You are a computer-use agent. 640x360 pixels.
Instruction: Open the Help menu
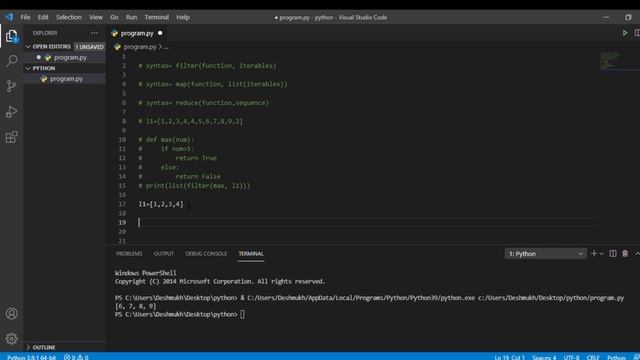(183, 17)
